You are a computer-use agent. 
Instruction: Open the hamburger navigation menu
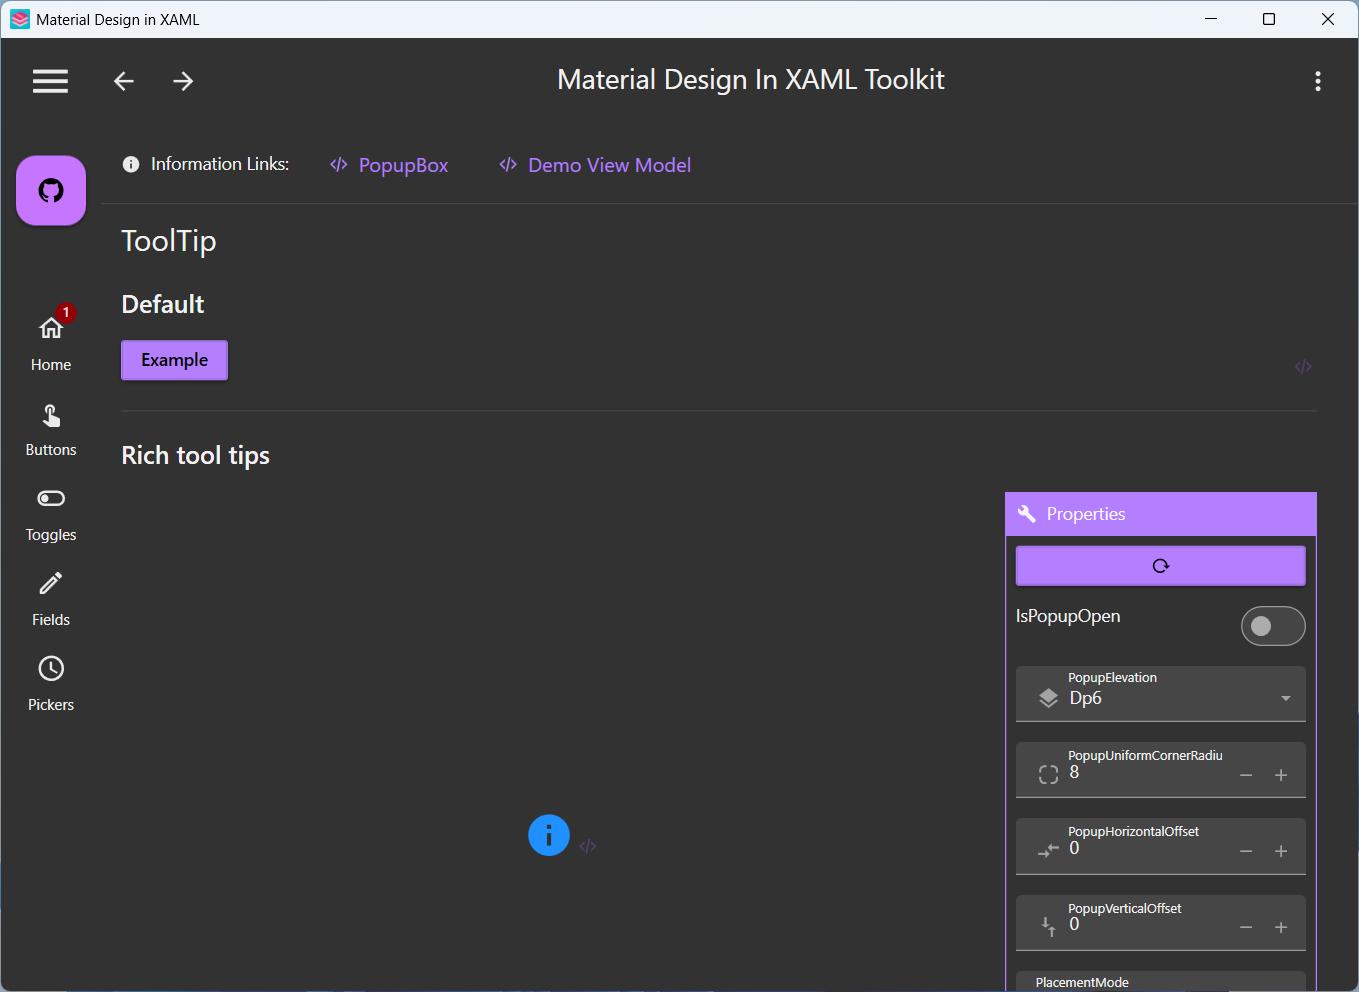(x=50, y=81)
